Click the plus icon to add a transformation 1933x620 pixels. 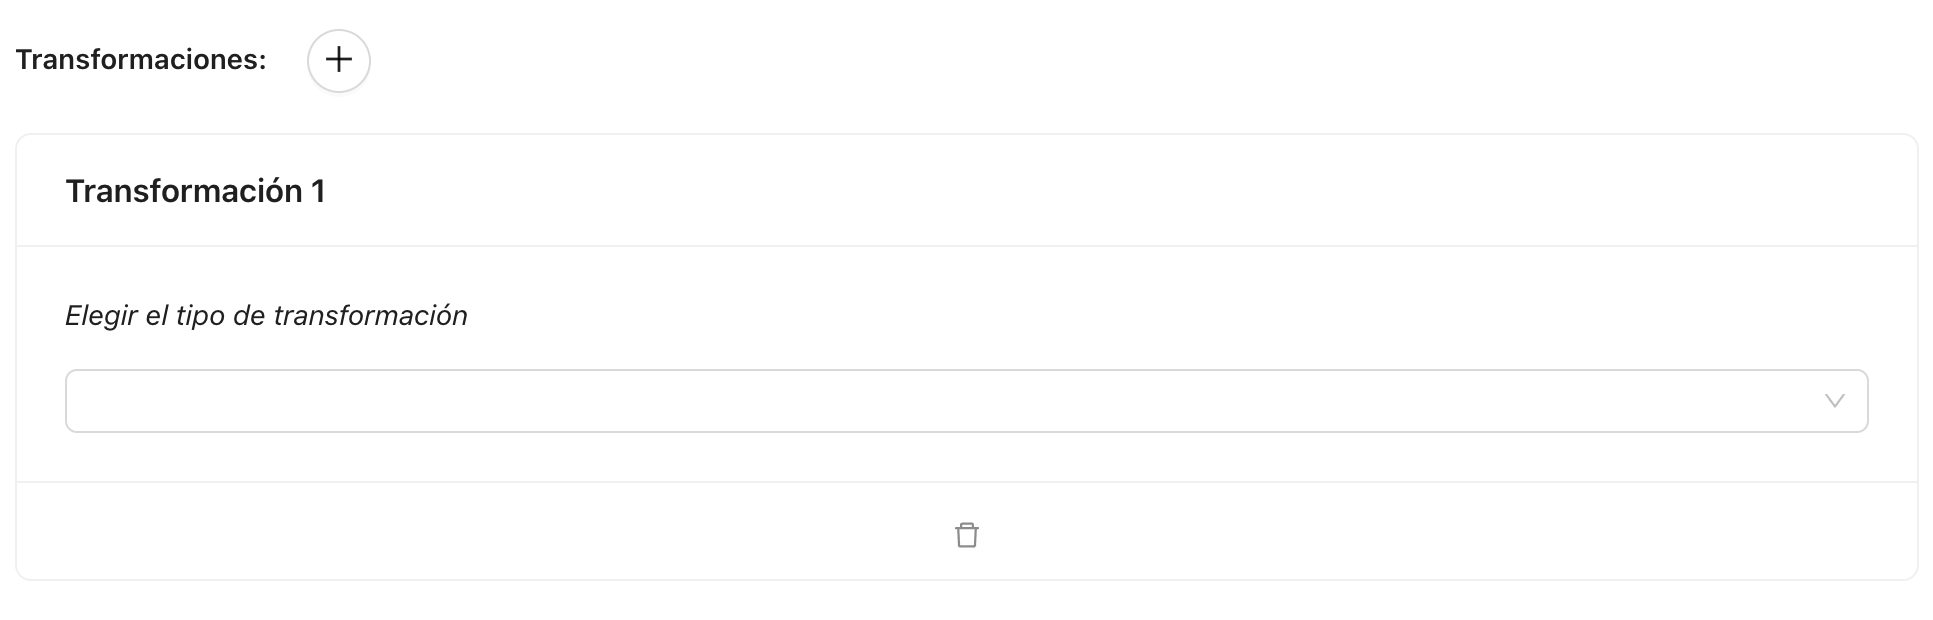coord(339,60)
